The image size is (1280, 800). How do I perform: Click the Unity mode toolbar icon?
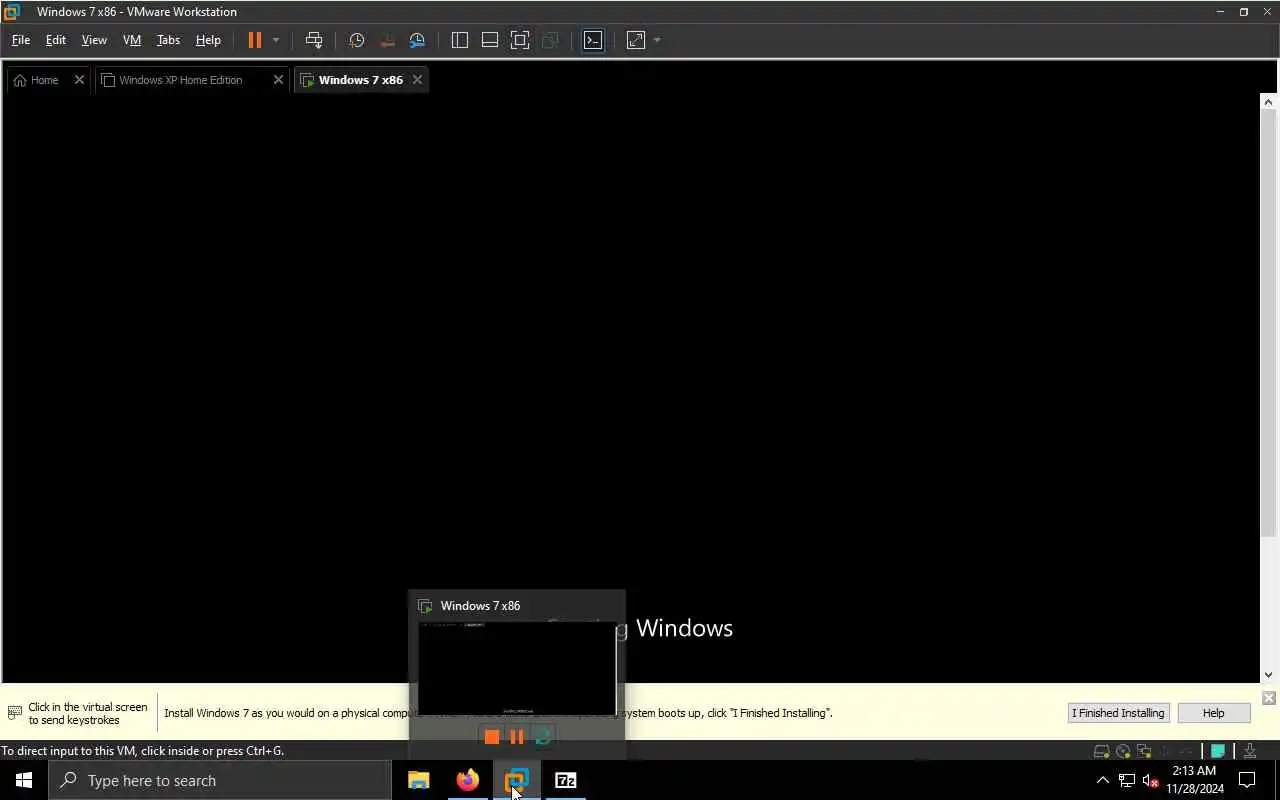(550, 40)
